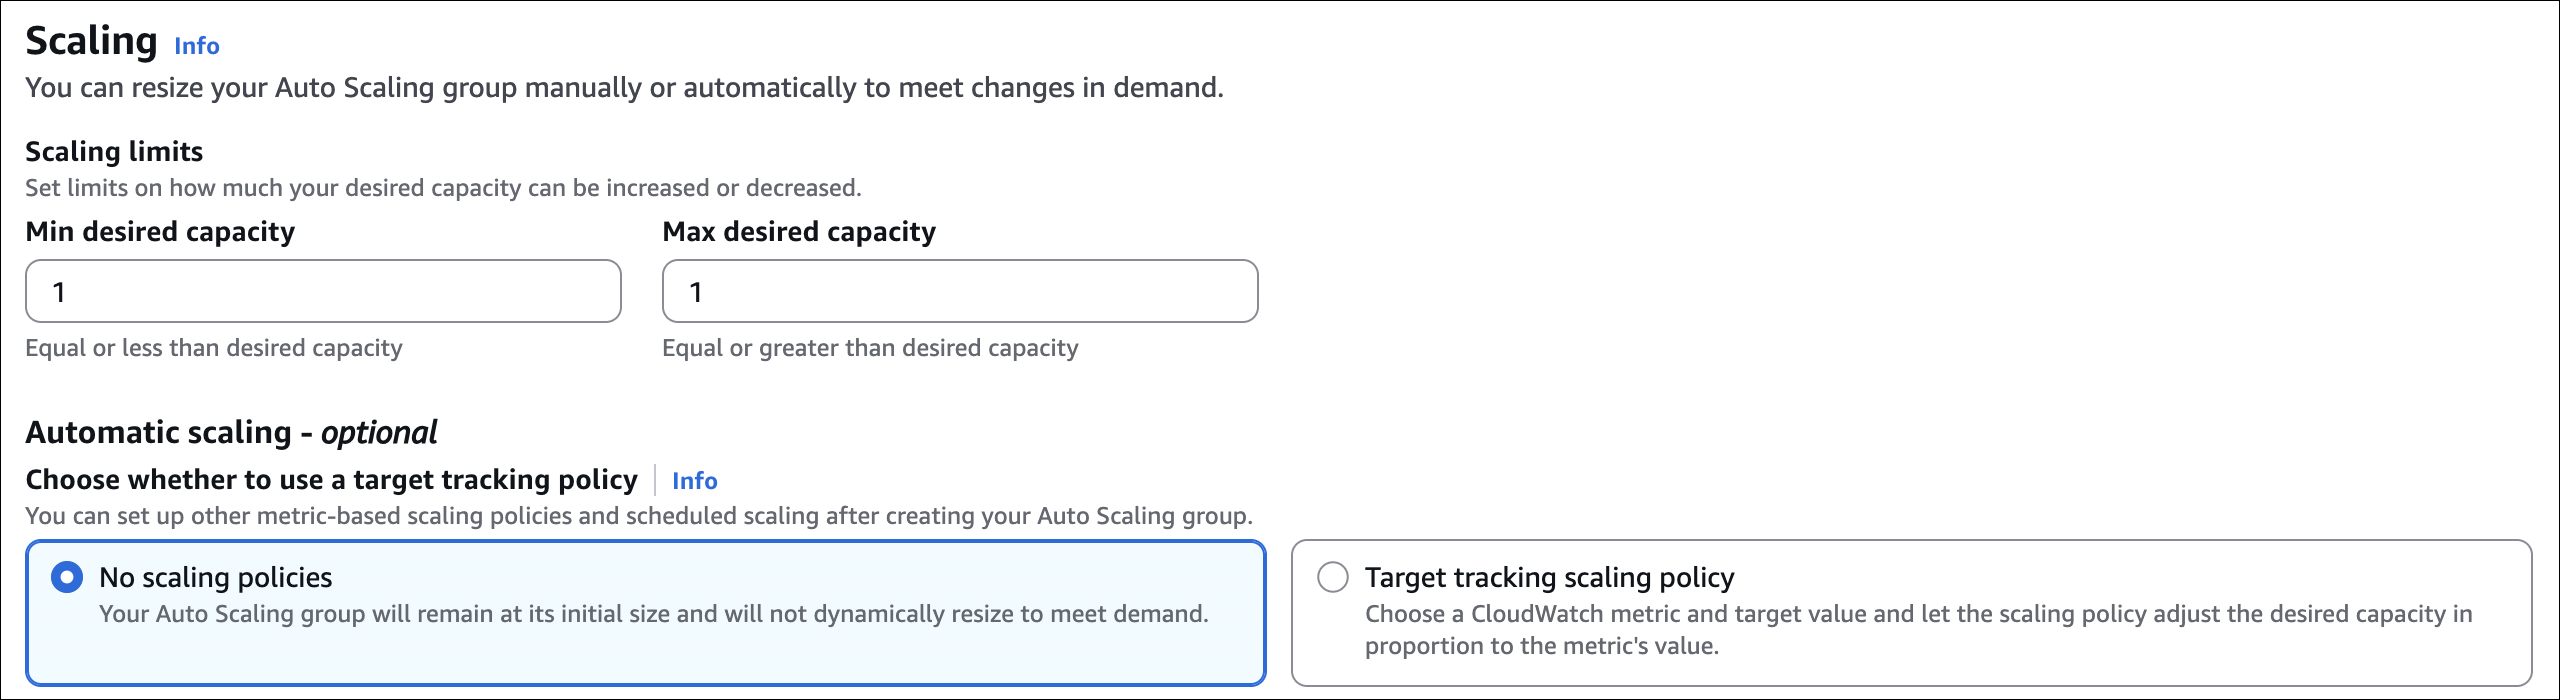Click the No scaling policies label text
The width and height of the screenshot is (2560, 700).
(215, 578)
